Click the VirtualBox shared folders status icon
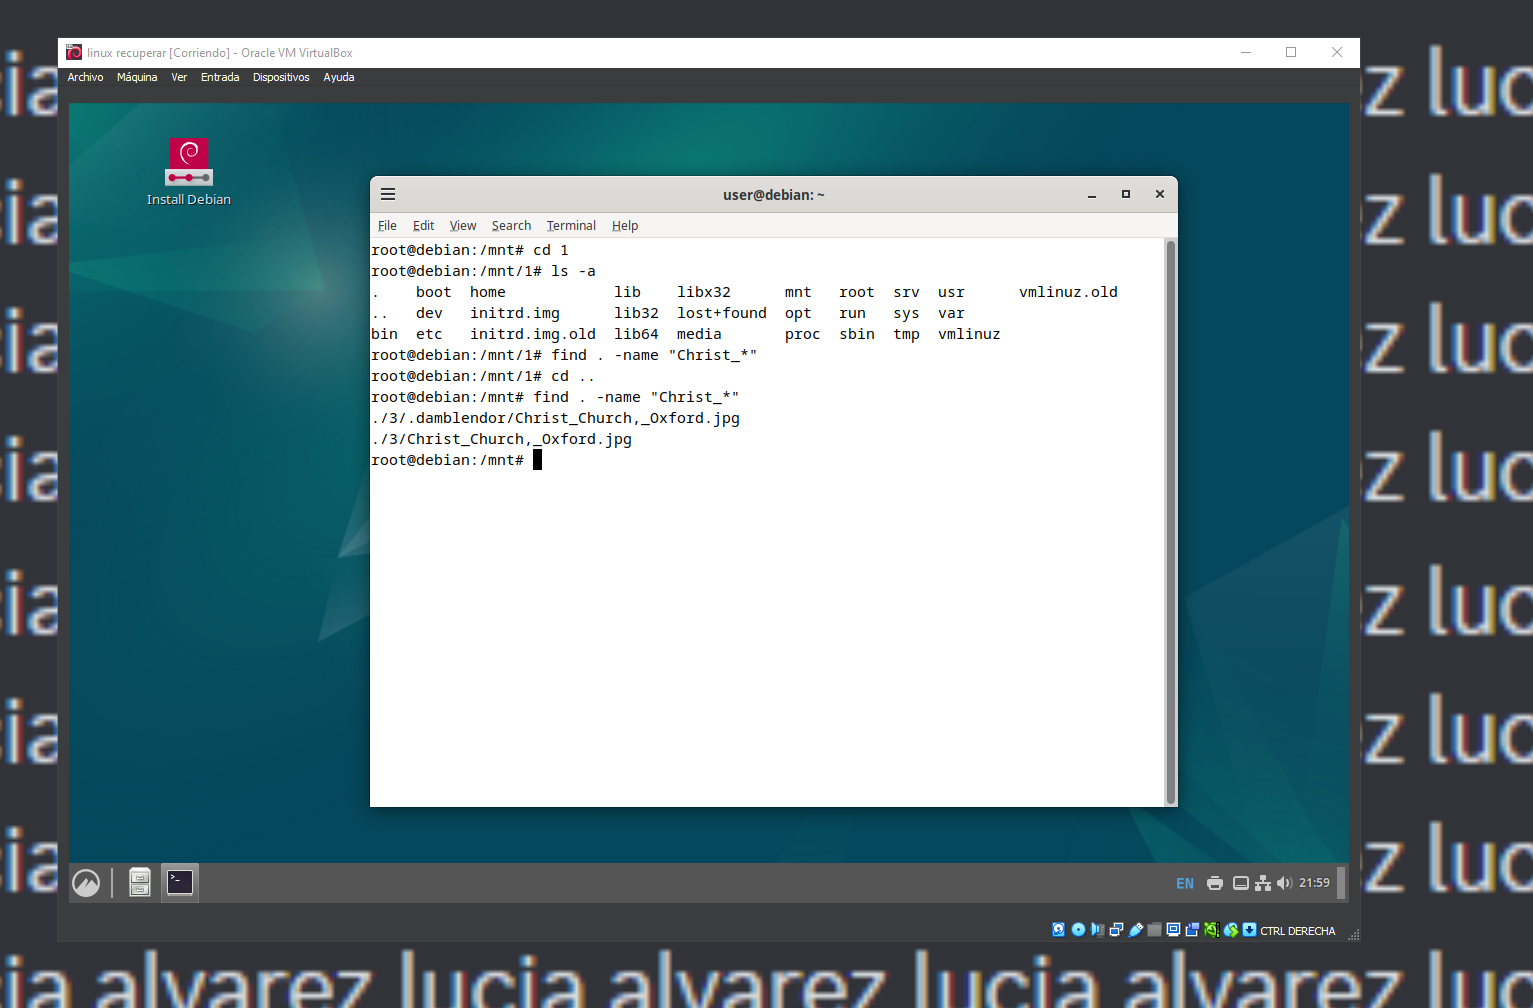Screen dimensions: 1533x1008 [x=1154, y=930]
